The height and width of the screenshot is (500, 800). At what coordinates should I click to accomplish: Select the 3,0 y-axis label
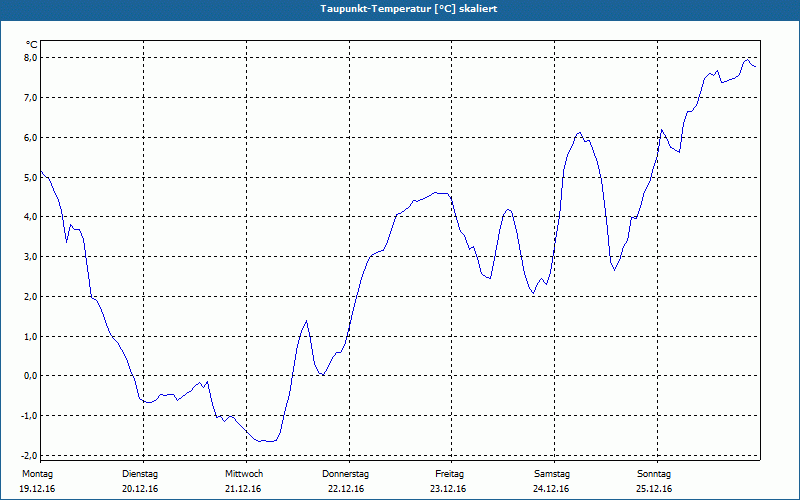click(x=31, y=256)
